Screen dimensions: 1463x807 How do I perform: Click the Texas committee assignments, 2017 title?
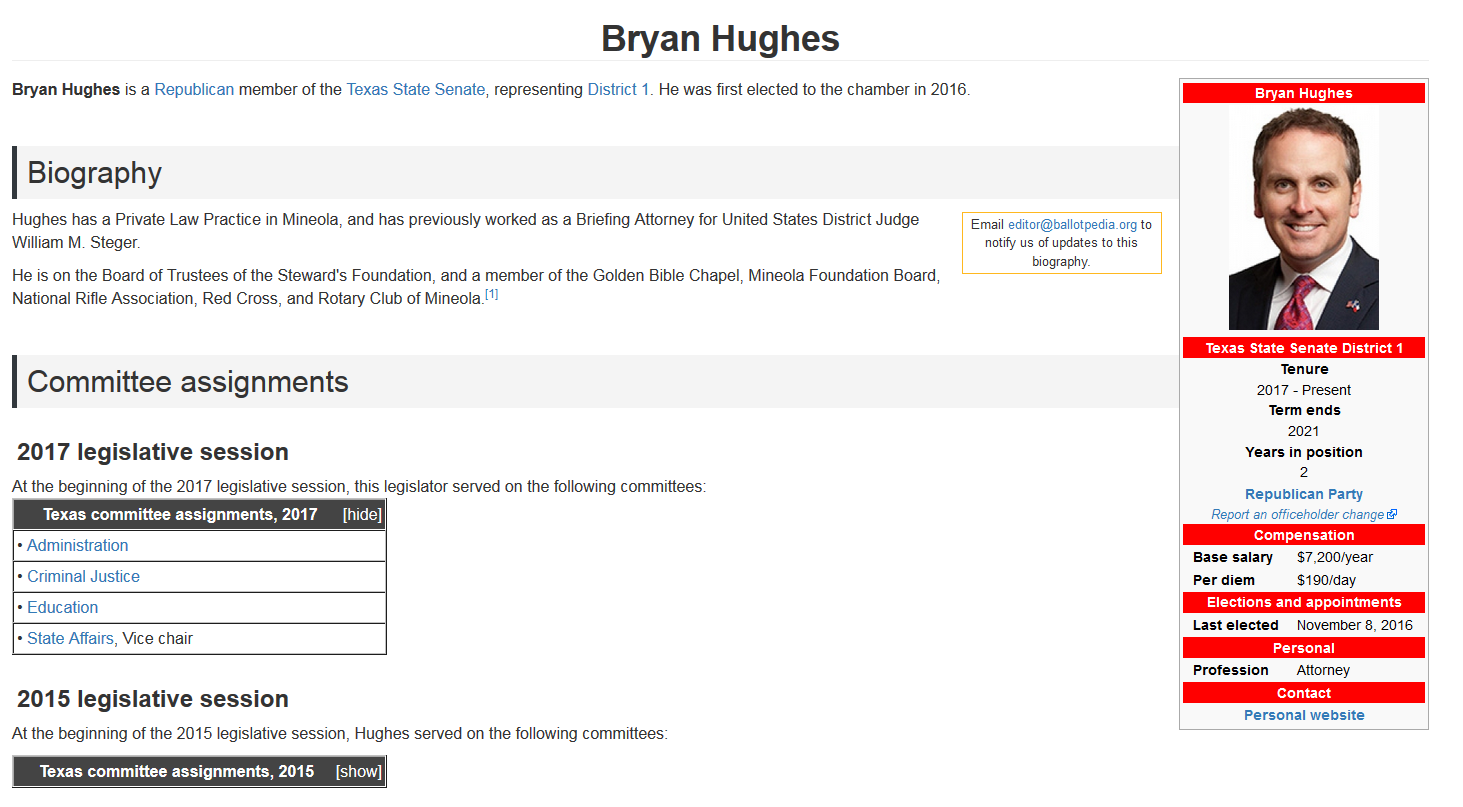tap(180, 515)
